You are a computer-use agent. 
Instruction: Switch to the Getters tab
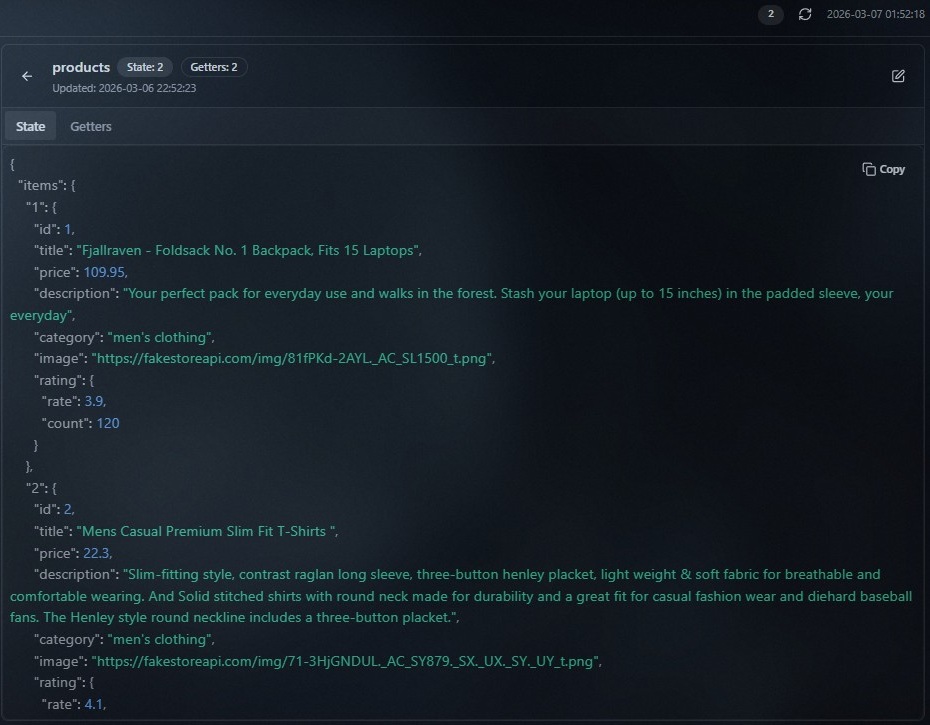tap(91, 127)
